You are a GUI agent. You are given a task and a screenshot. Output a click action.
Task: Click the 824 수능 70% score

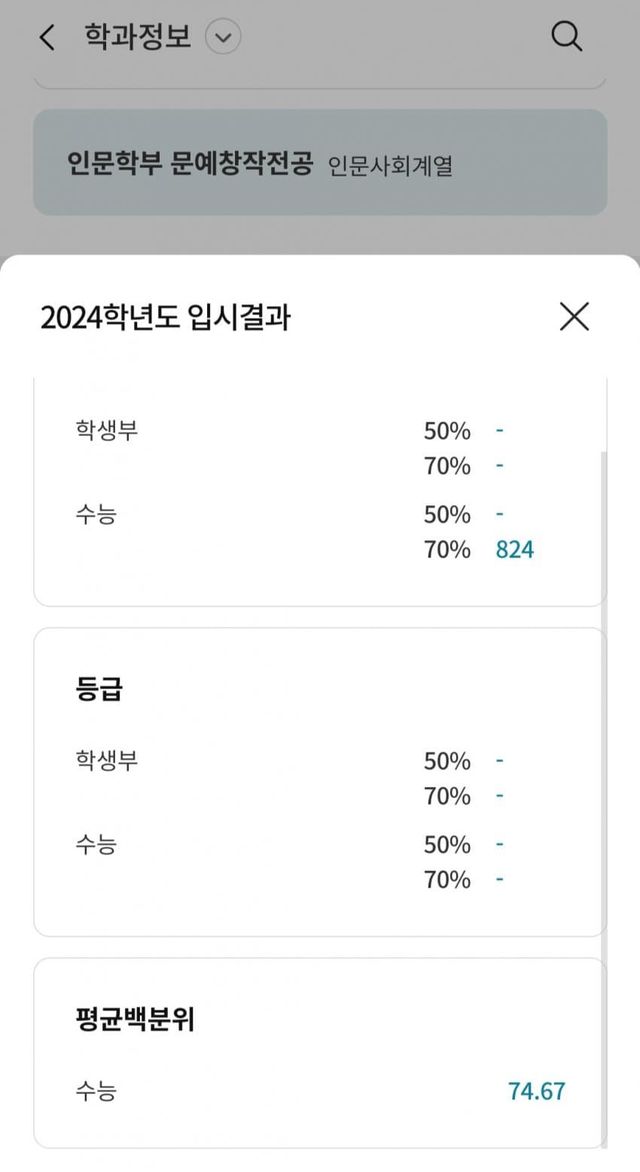coord(514,550)
